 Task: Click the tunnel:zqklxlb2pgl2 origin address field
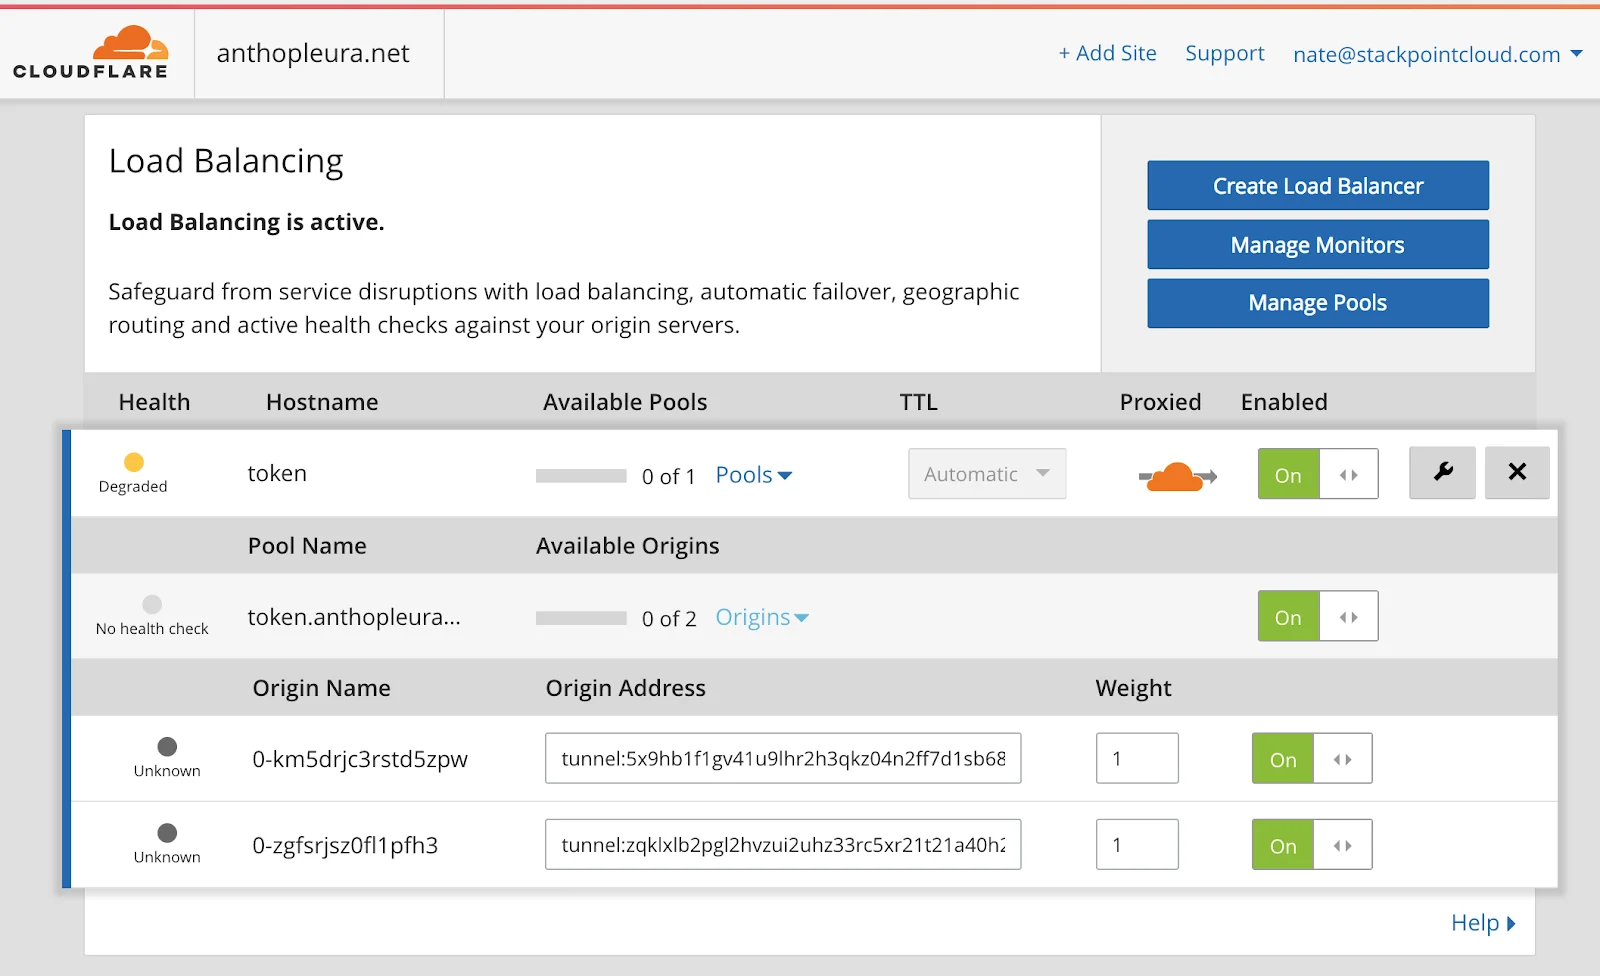pyautogui.click(x=783, y=845)
